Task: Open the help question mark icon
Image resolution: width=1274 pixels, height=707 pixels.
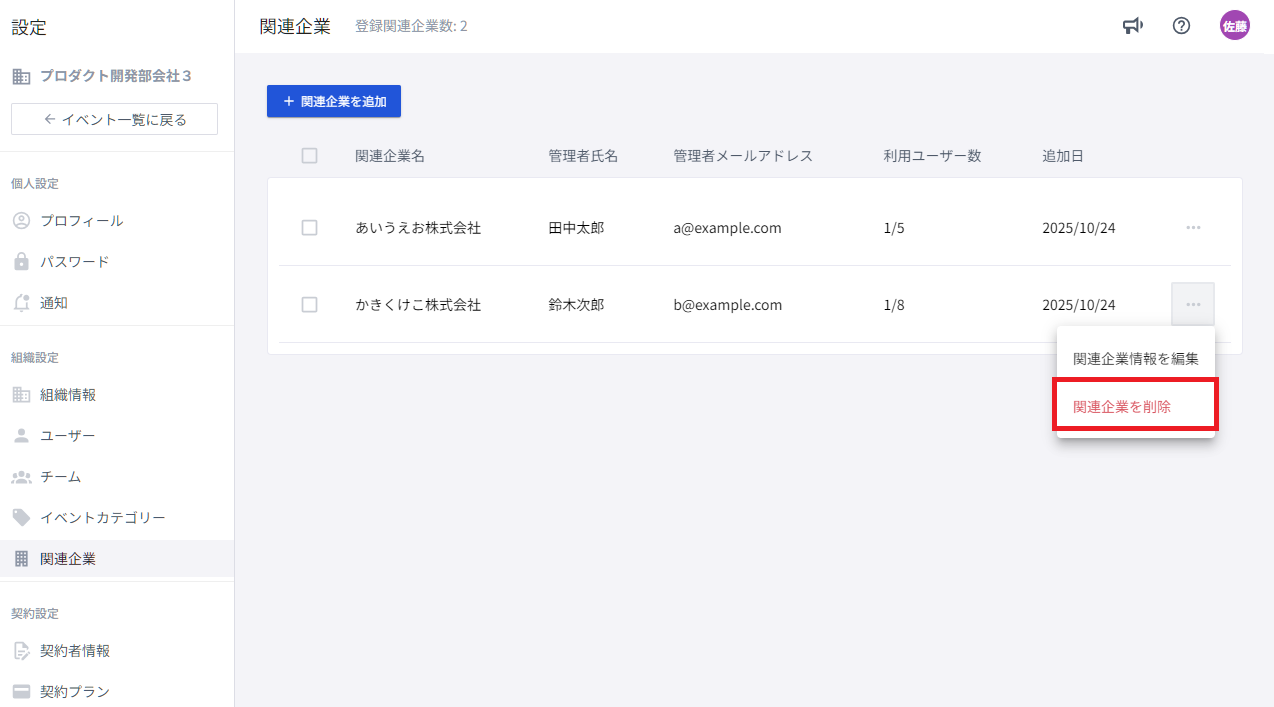Action: coord(1181,26)
